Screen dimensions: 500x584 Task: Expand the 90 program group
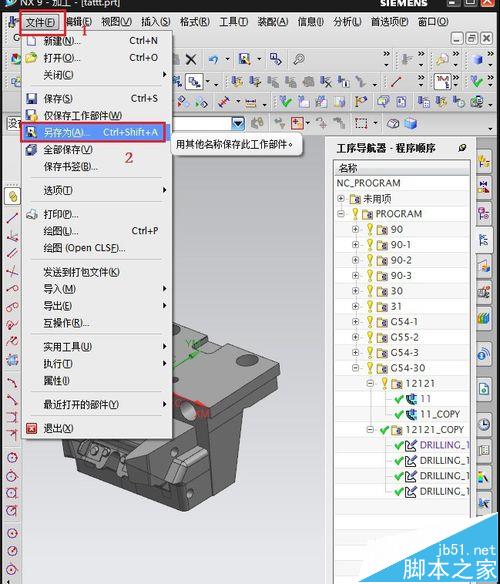pos(355,229)
